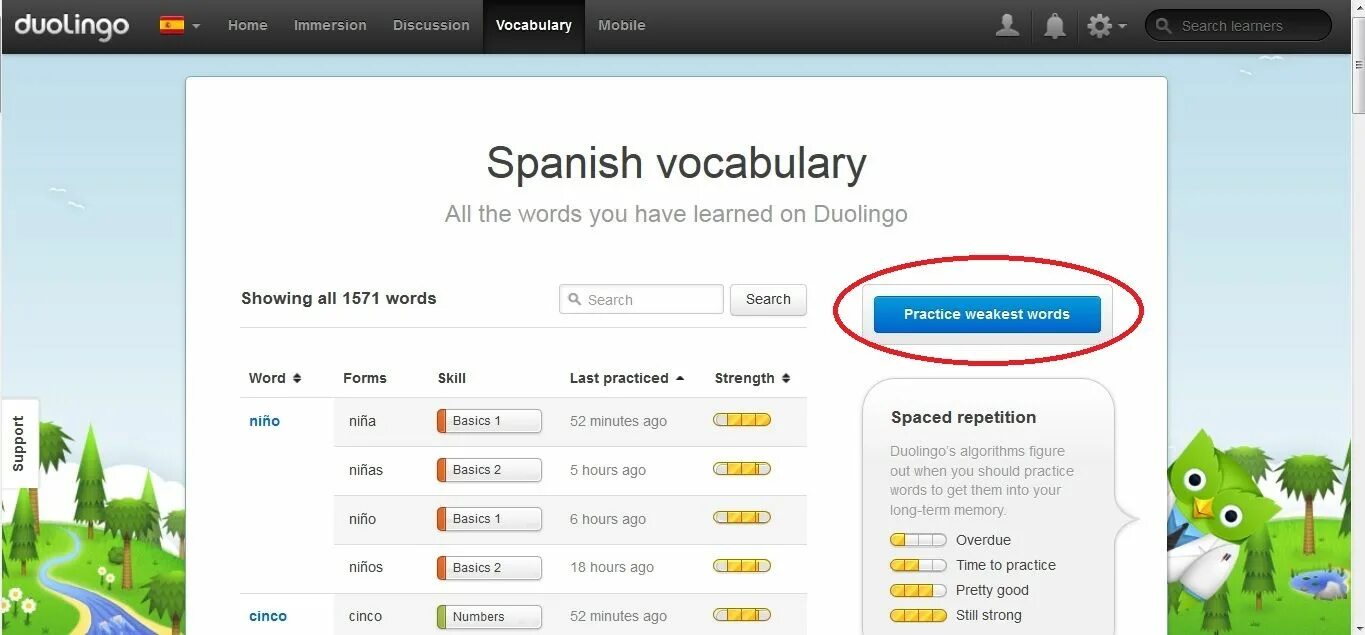
Task: Open the user profile icon
Action: 1007,26
